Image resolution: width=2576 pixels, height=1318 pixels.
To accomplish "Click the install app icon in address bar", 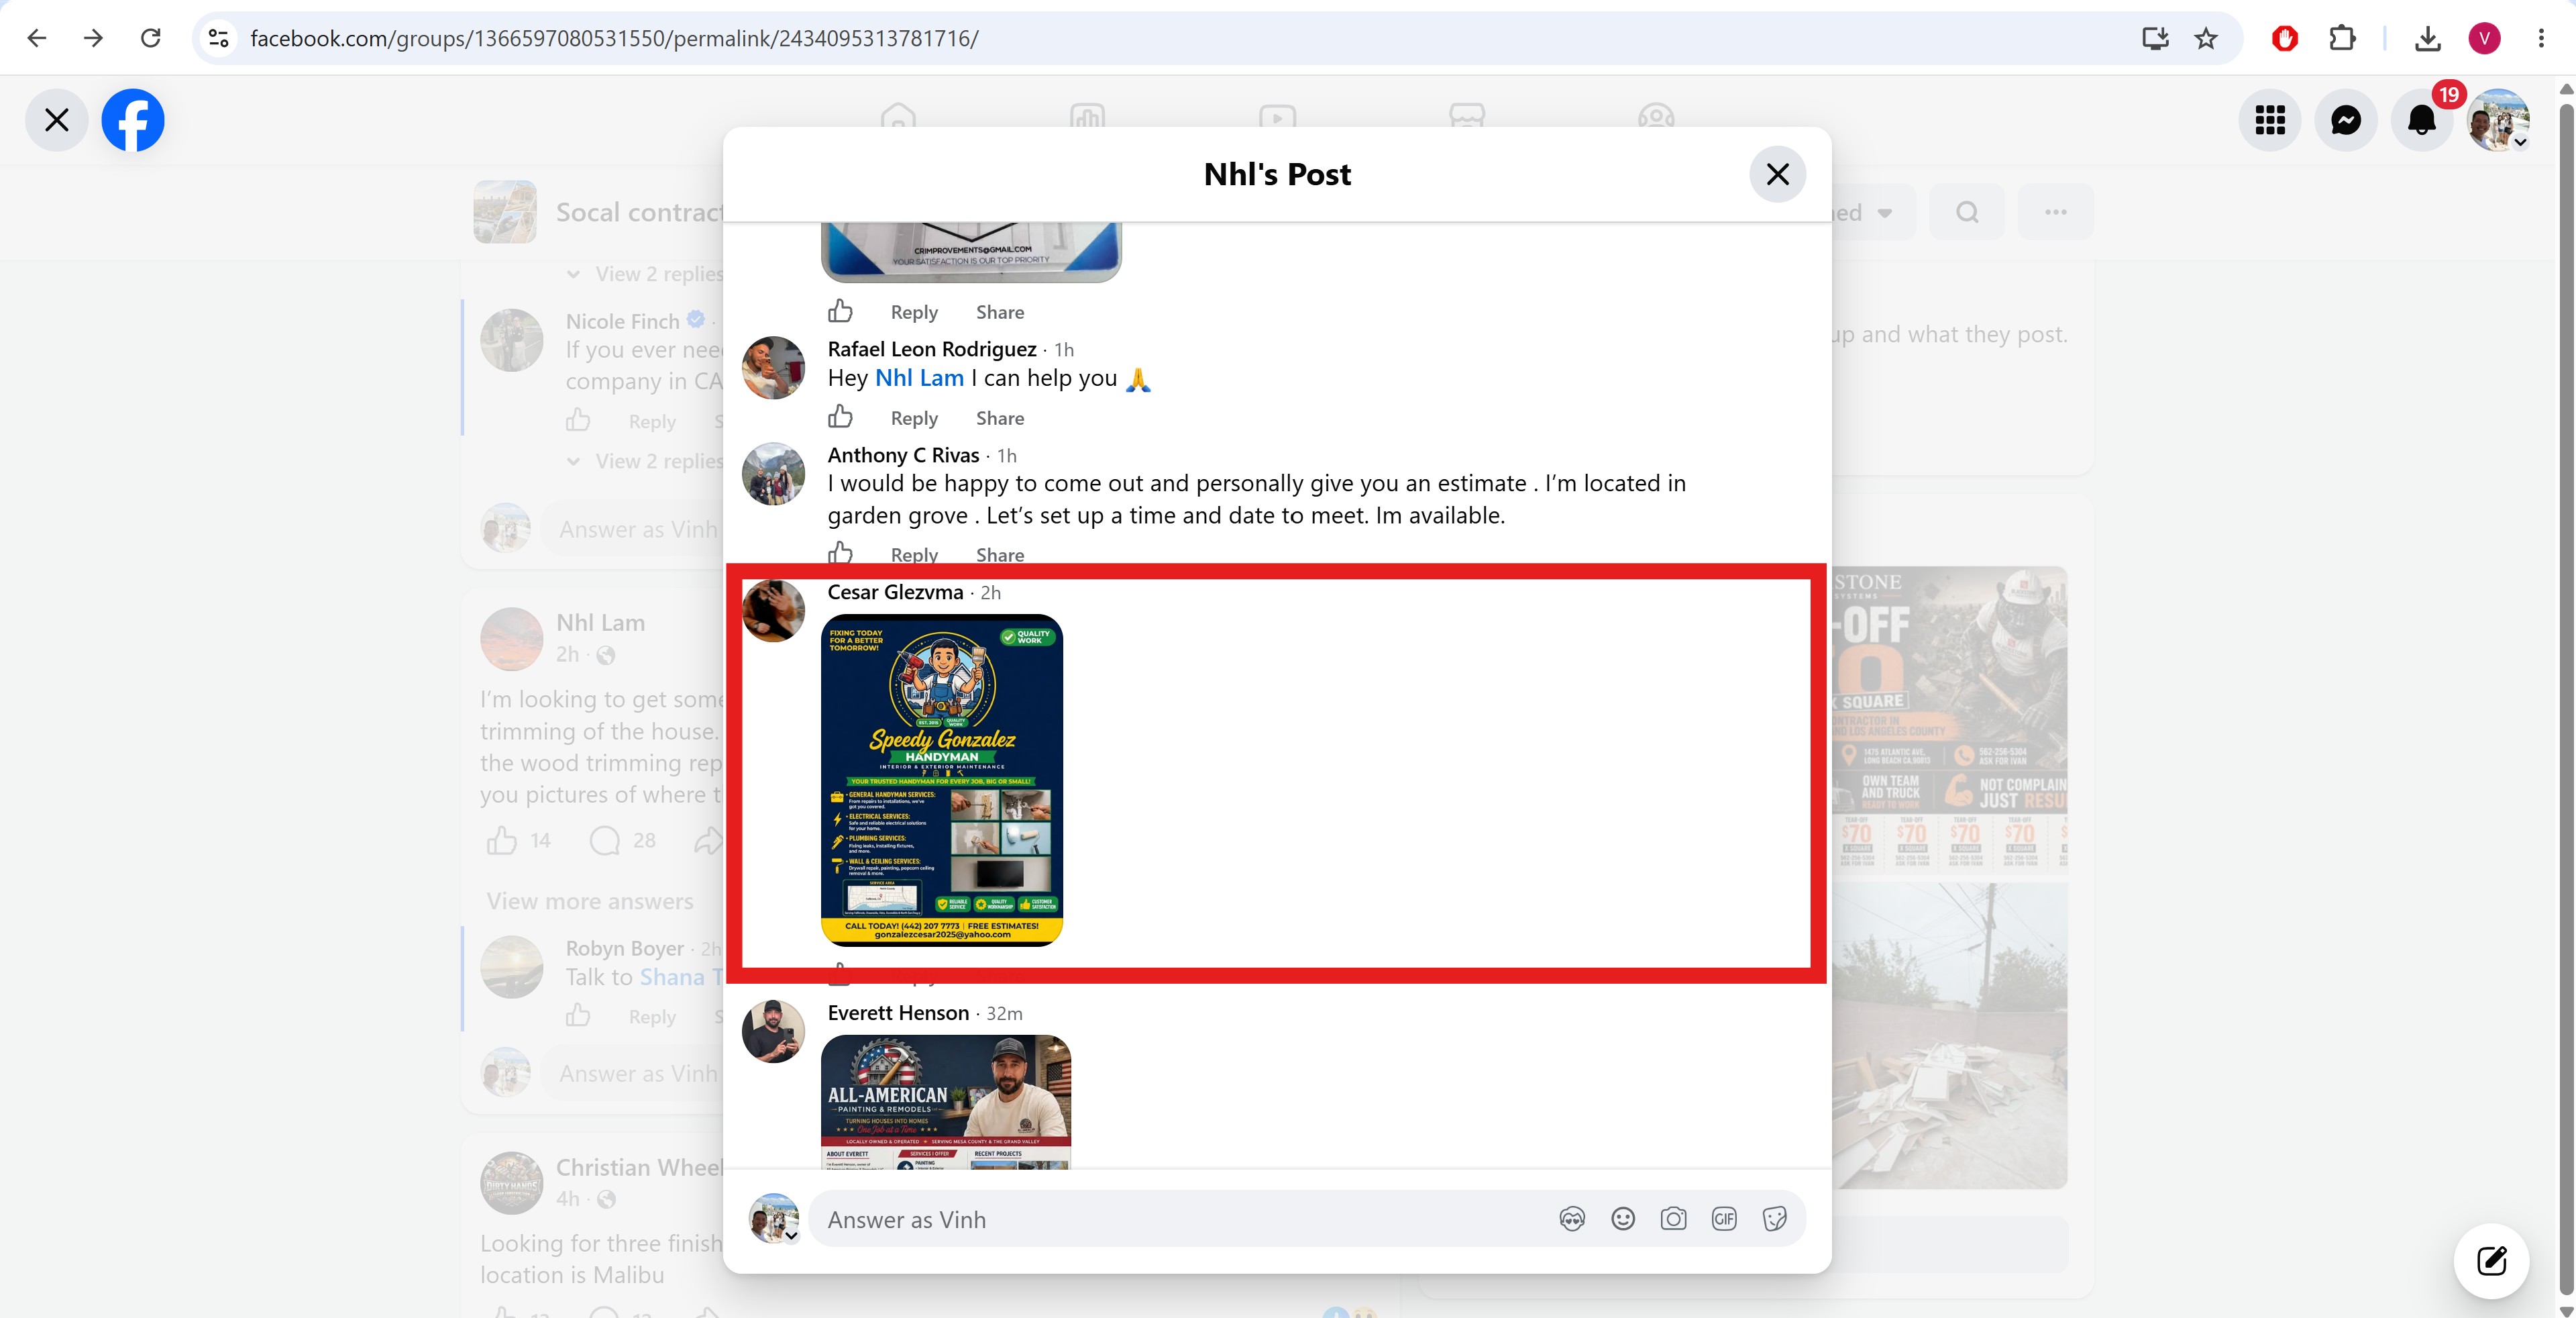I will click(x=2155, y=38).
